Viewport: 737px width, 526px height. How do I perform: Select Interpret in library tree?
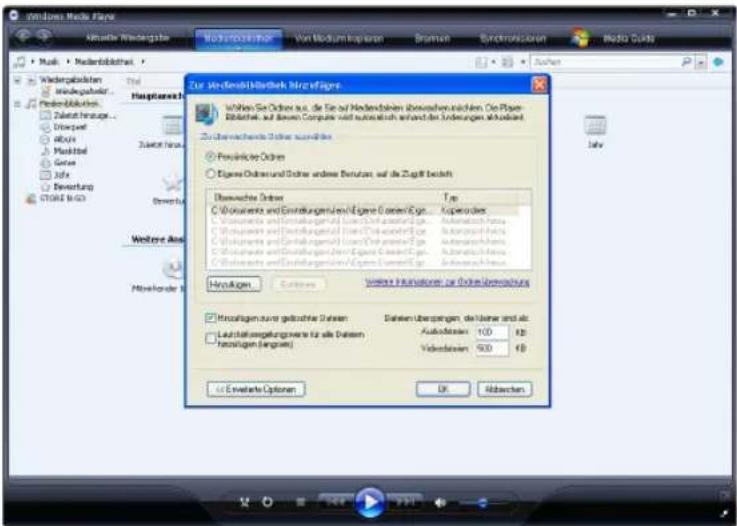pyautogui.click(x=70, y=127)
